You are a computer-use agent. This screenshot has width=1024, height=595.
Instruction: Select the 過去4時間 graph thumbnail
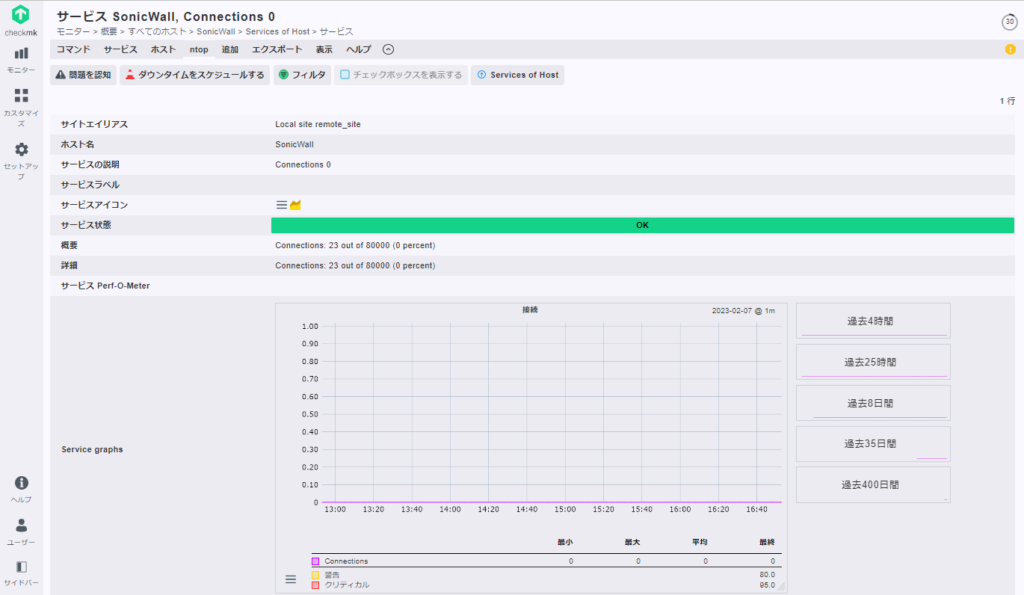coord(873,321)
